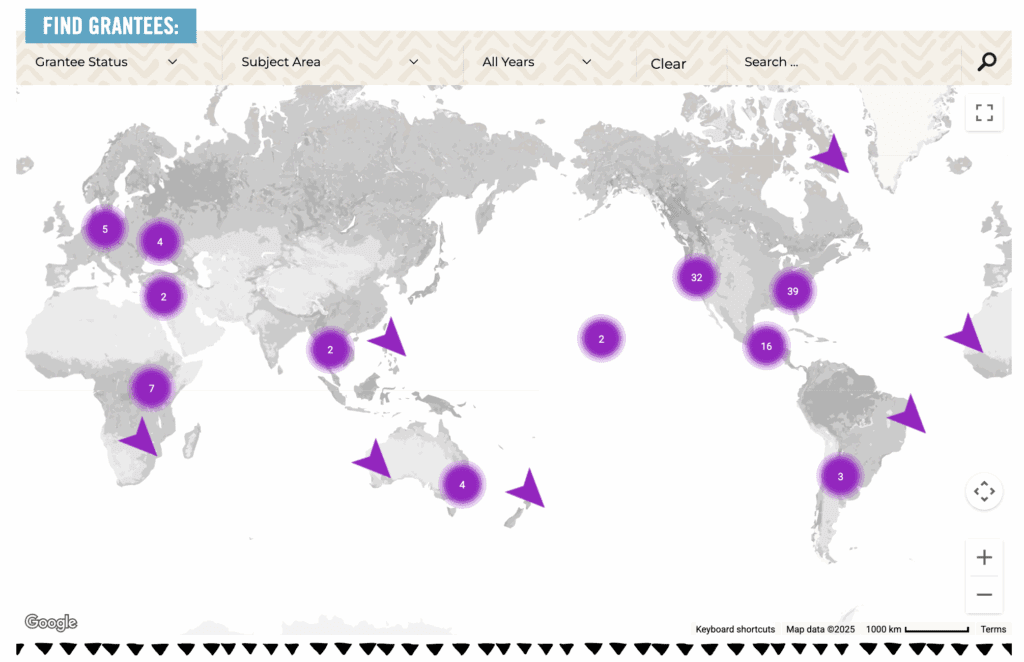This screenshot has width=1024, height=662.
Task: Open the Grantee Status dropdown
Action: point(106,62)
